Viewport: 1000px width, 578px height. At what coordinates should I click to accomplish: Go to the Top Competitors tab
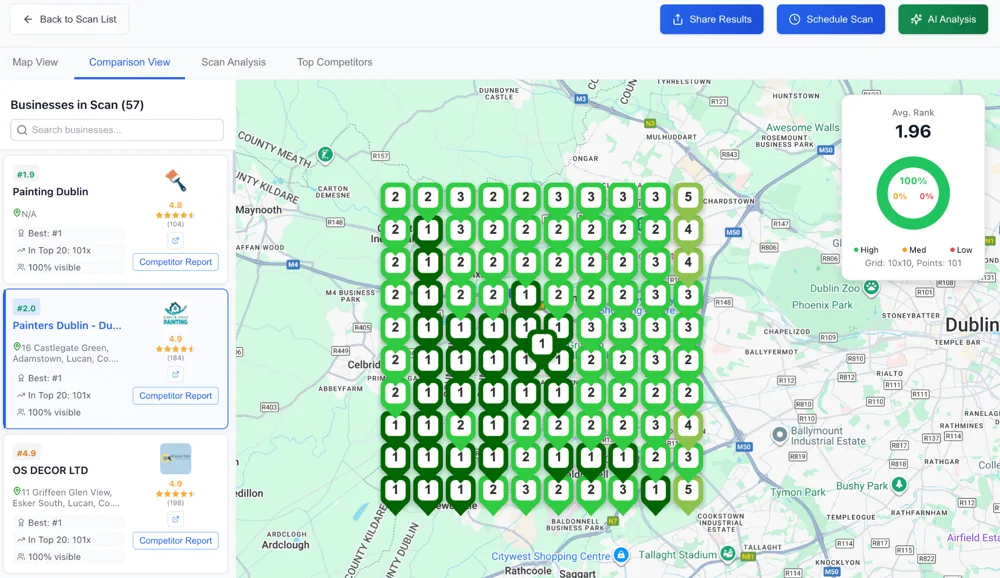[x=334, y=62]
